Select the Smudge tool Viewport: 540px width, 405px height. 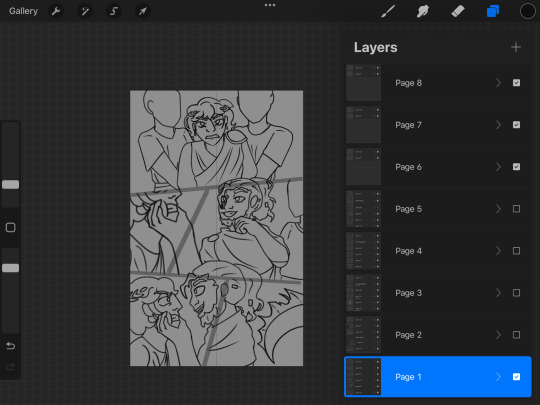point(423,11)
